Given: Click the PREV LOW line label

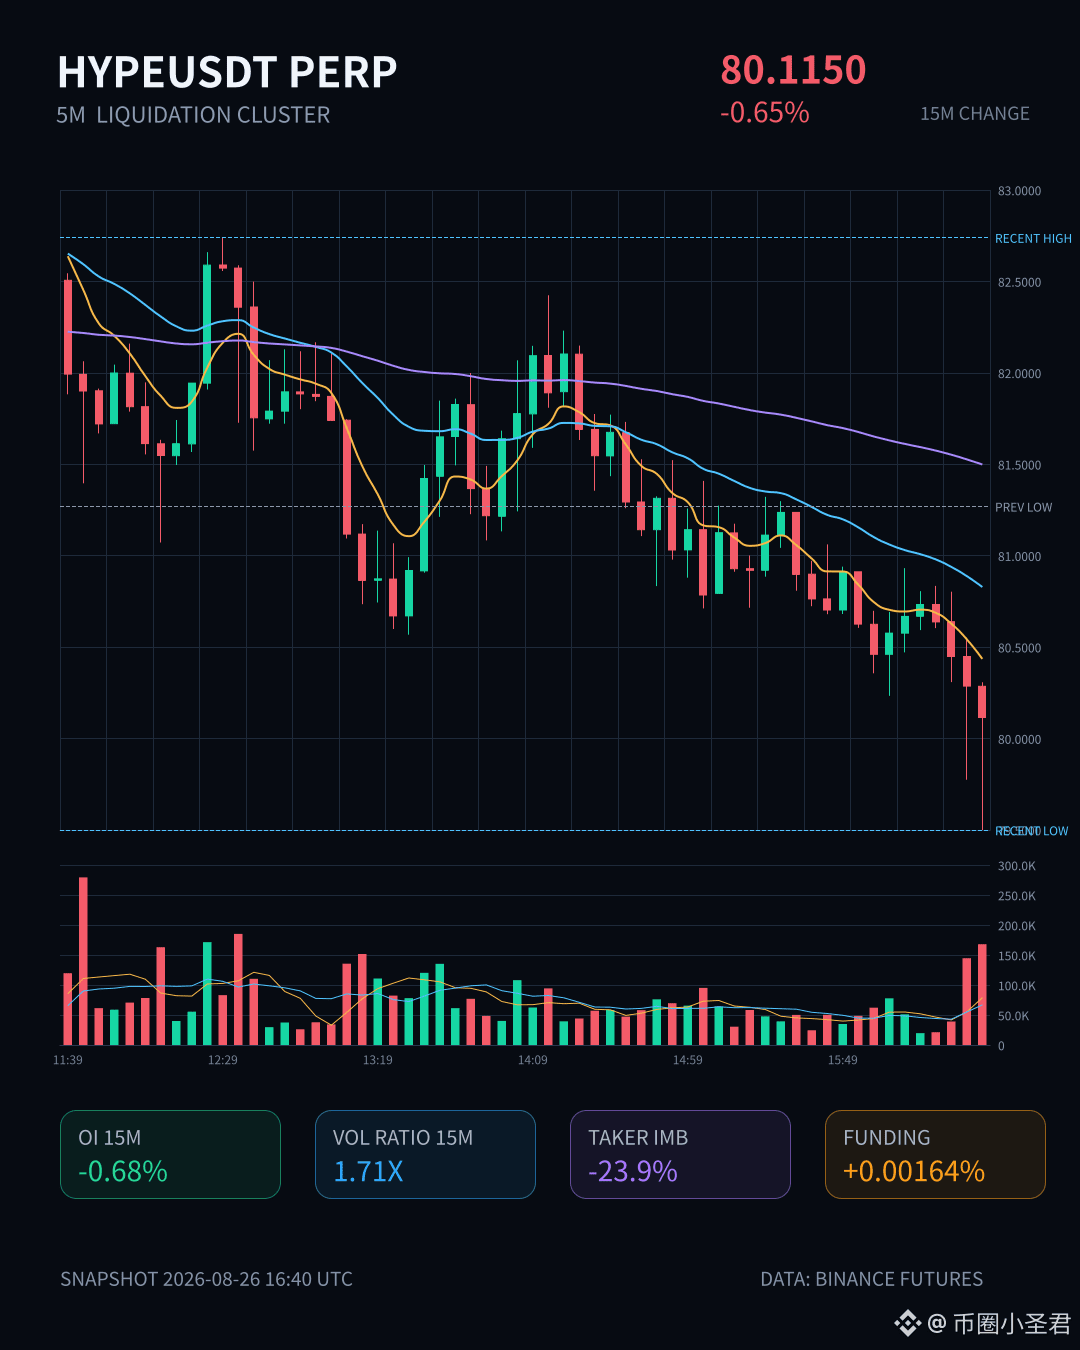Looking at the screenshot, I should click(x=1023, y=507).
